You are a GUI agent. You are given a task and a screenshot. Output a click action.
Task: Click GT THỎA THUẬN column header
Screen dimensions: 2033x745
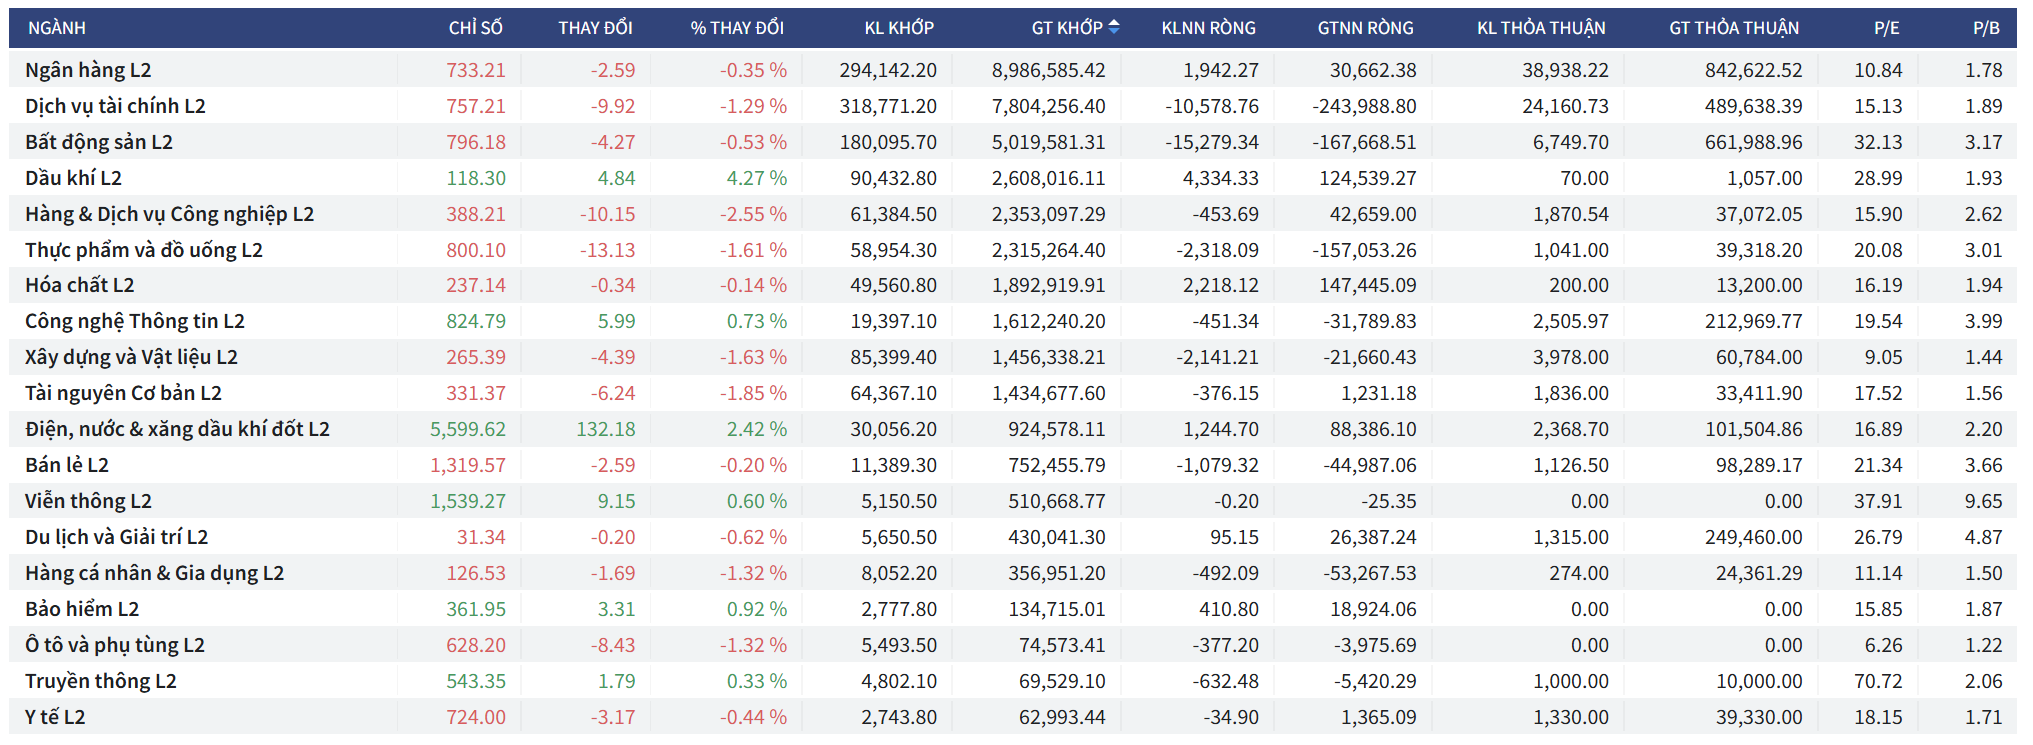pos(1734,28)
